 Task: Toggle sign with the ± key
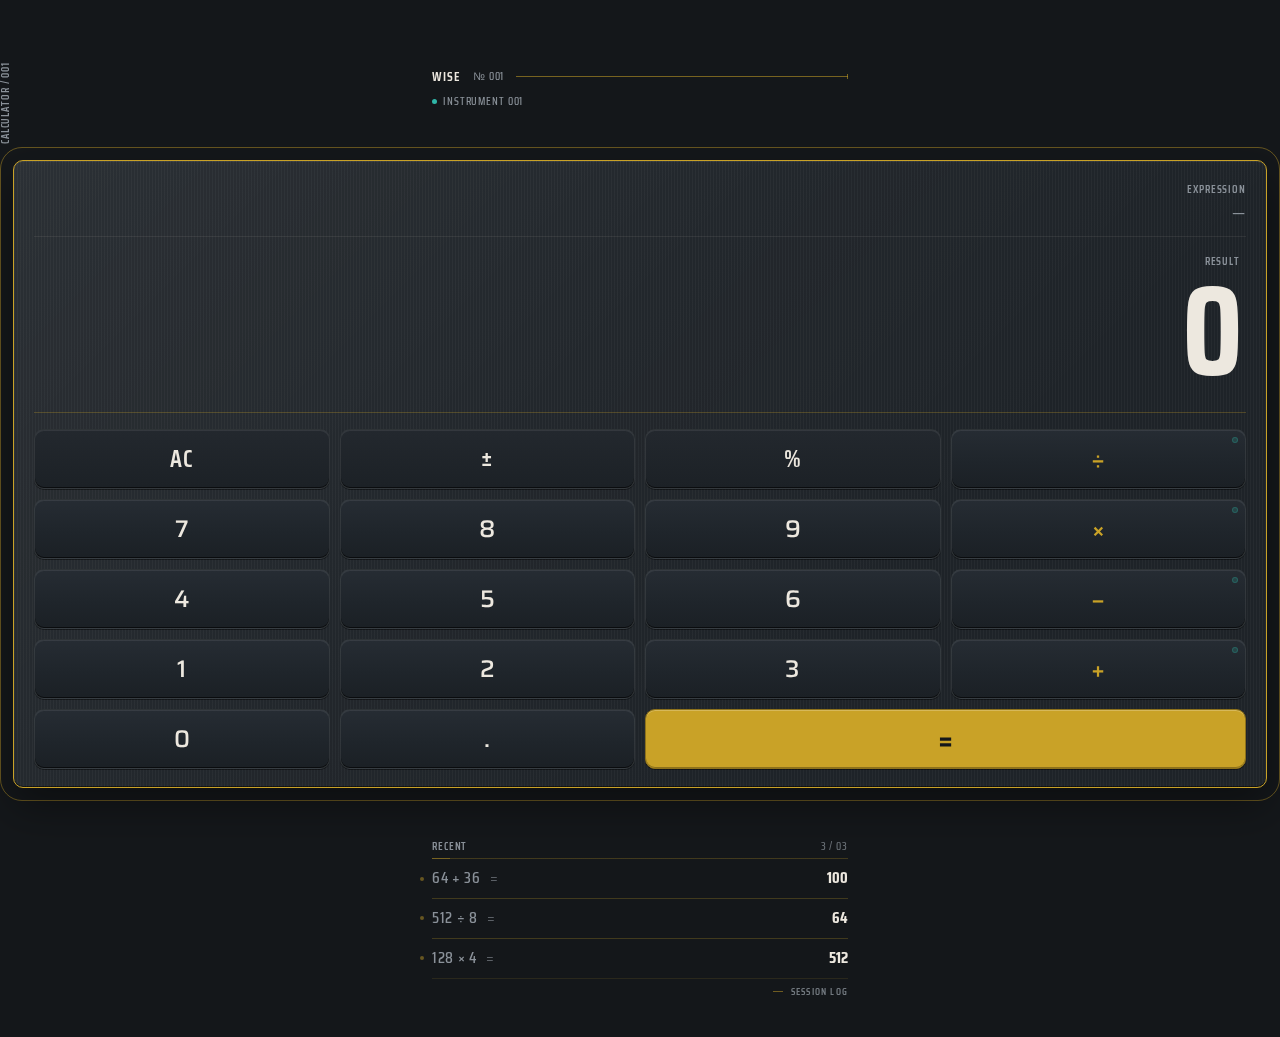point(487,459)
